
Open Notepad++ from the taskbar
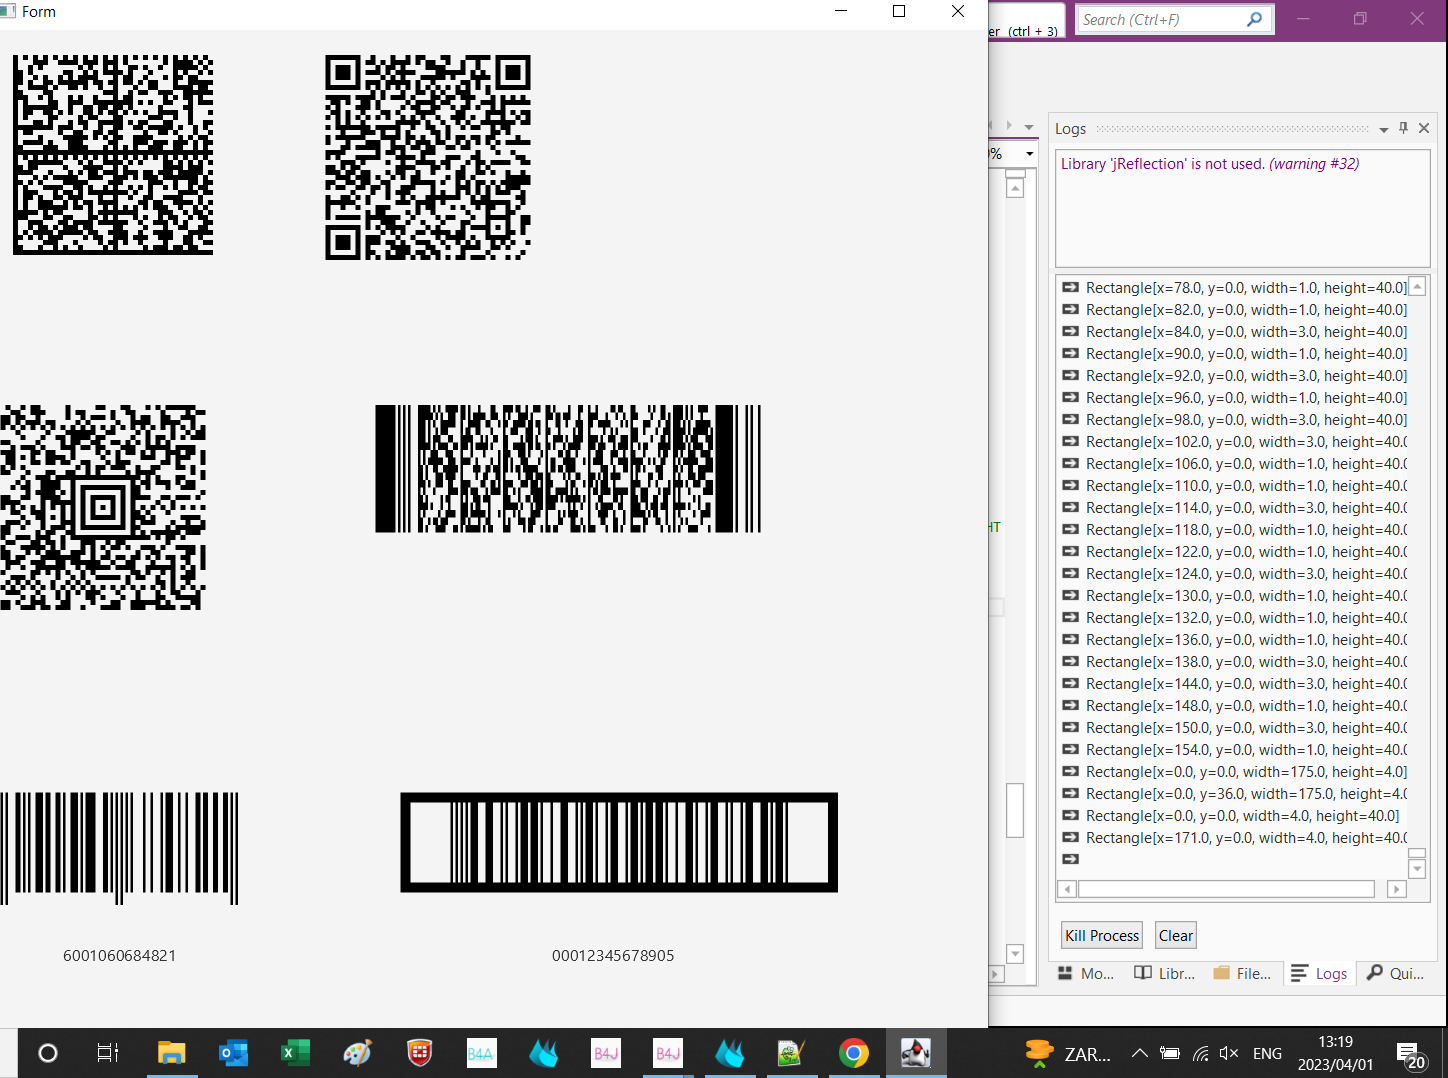tap(791, 1053)
